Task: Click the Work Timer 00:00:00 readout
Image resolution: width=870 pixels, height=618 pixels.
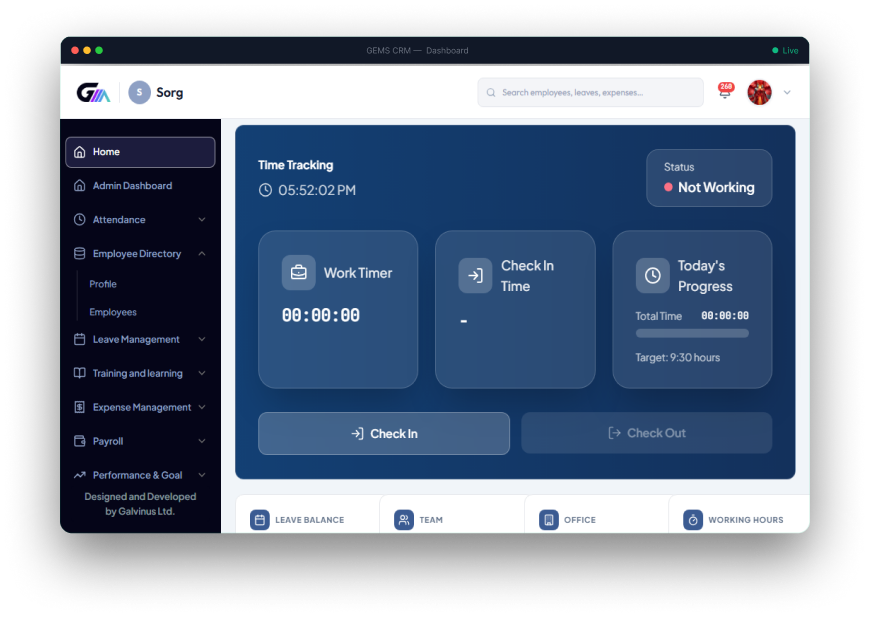Action: coord(321,315)
